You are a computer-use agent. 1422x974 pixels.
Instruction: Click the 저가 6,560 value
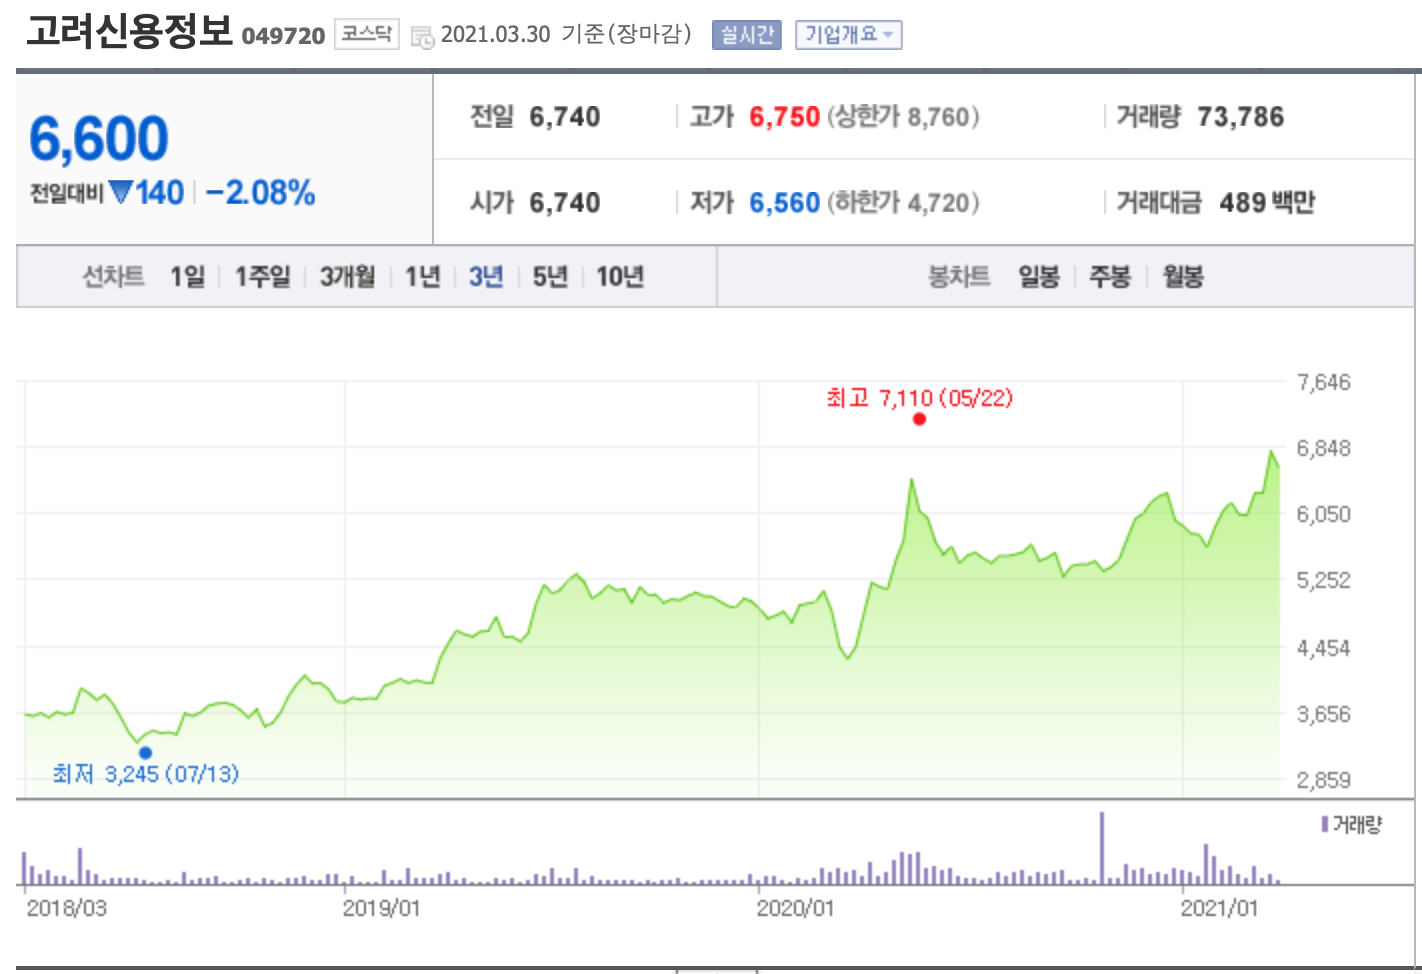click(785, 203)
